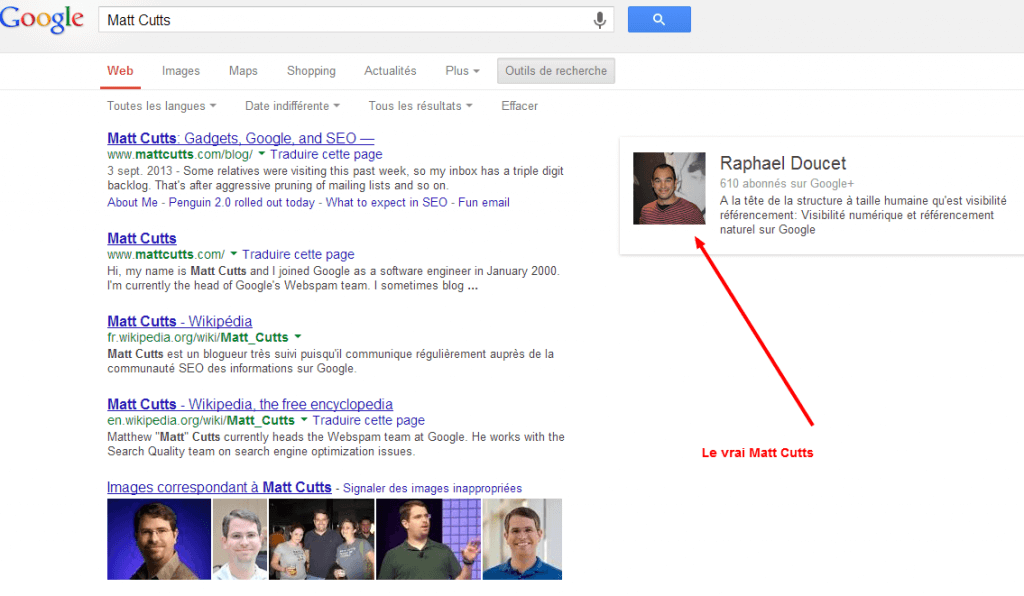Image resolution: width=1024 pixels, height=596 pixels.
Task: Expand arrow beside www.mattcutts.com/ URL
Action: [x=233, y=253]
